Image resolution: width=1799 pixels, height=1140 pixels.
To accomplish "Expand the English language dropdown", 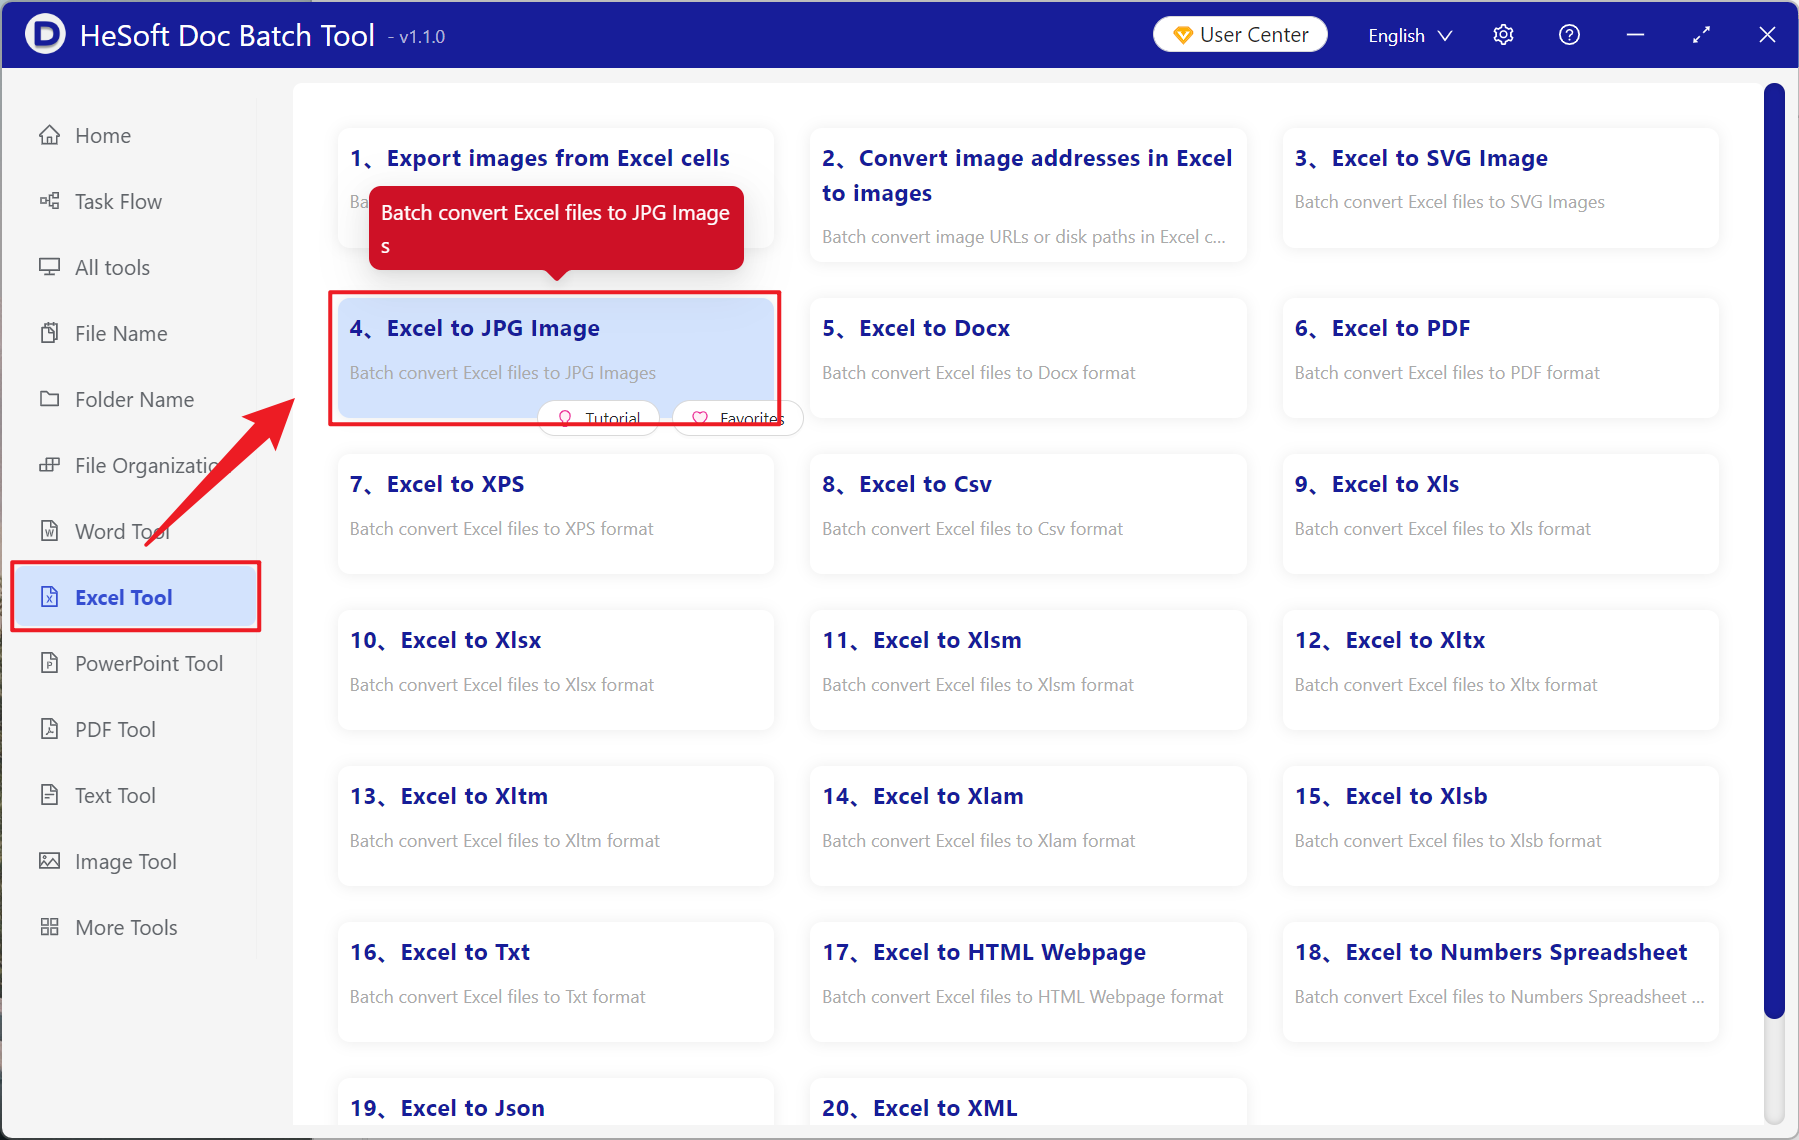I will pyautogui.click(x=1410, y=35).
